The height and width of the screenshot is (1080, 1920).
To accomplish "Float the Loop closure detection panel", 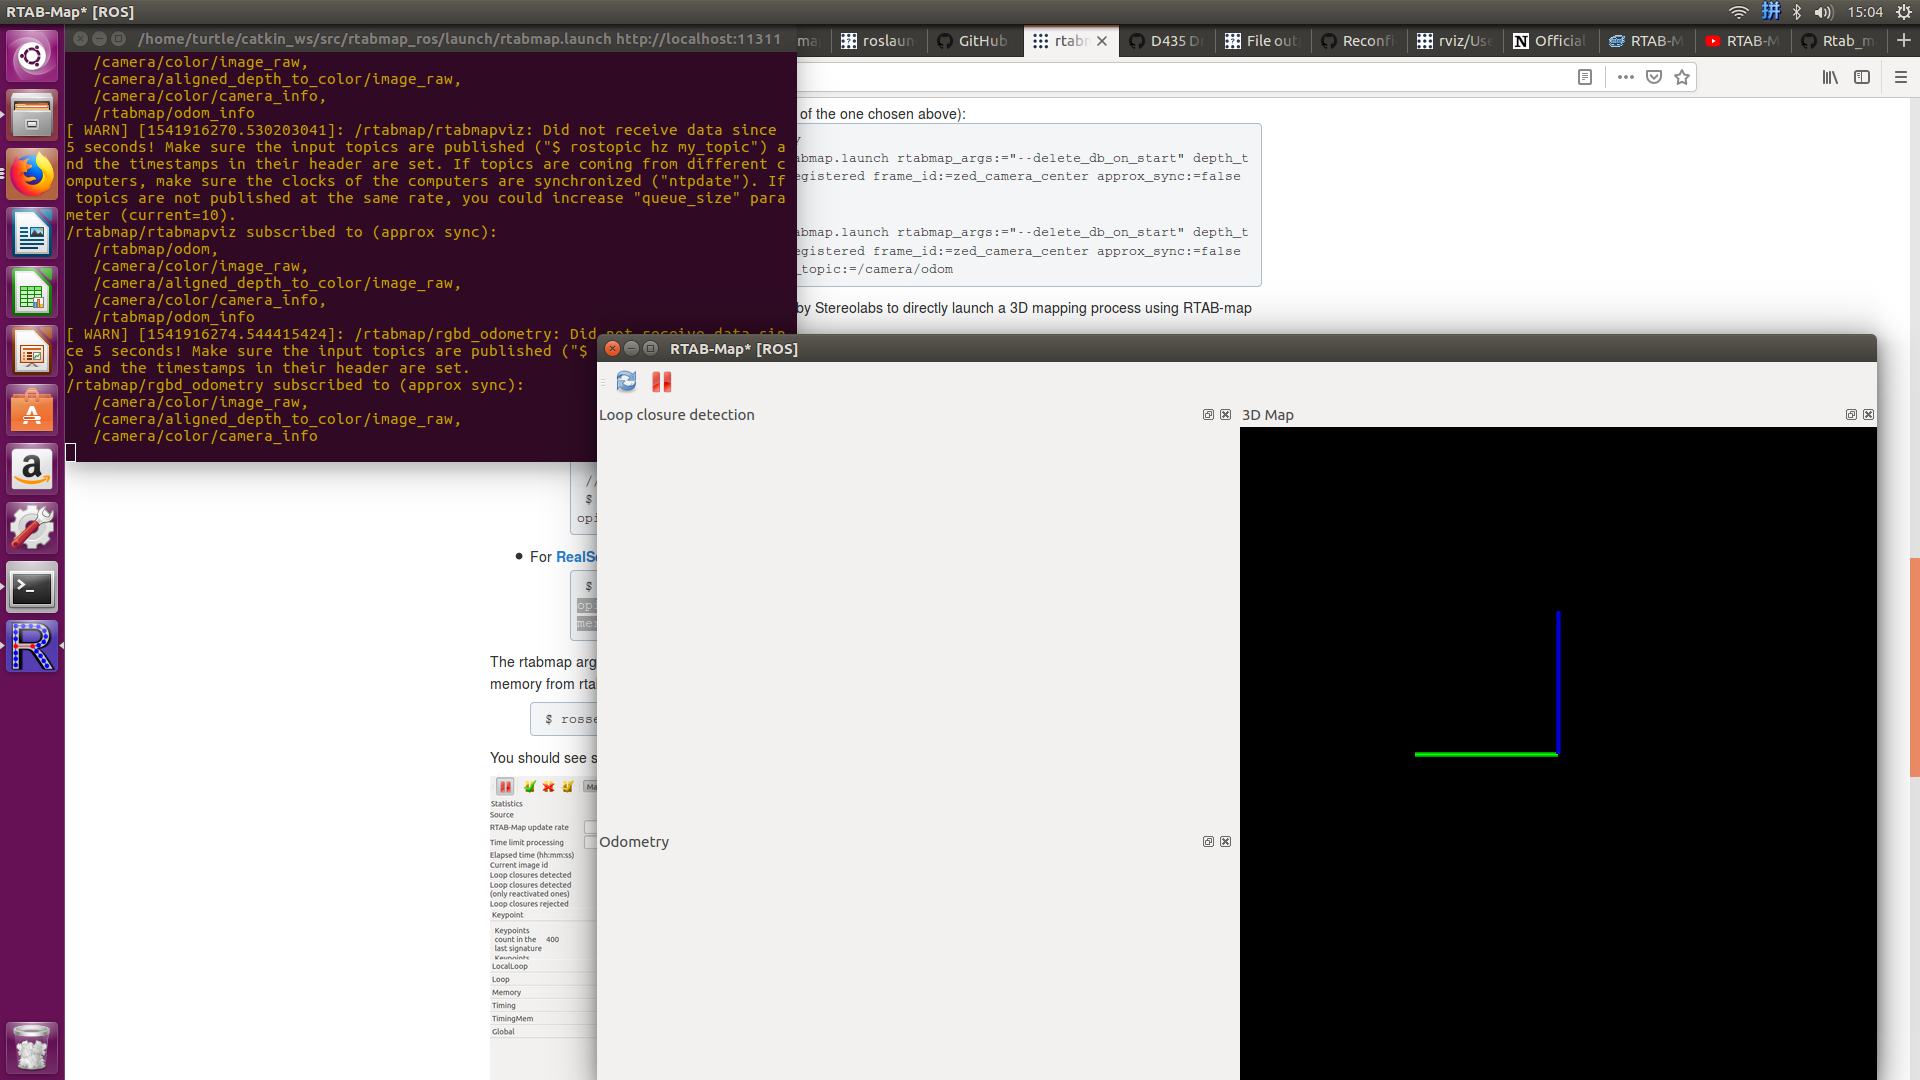I will (1208, 415).
